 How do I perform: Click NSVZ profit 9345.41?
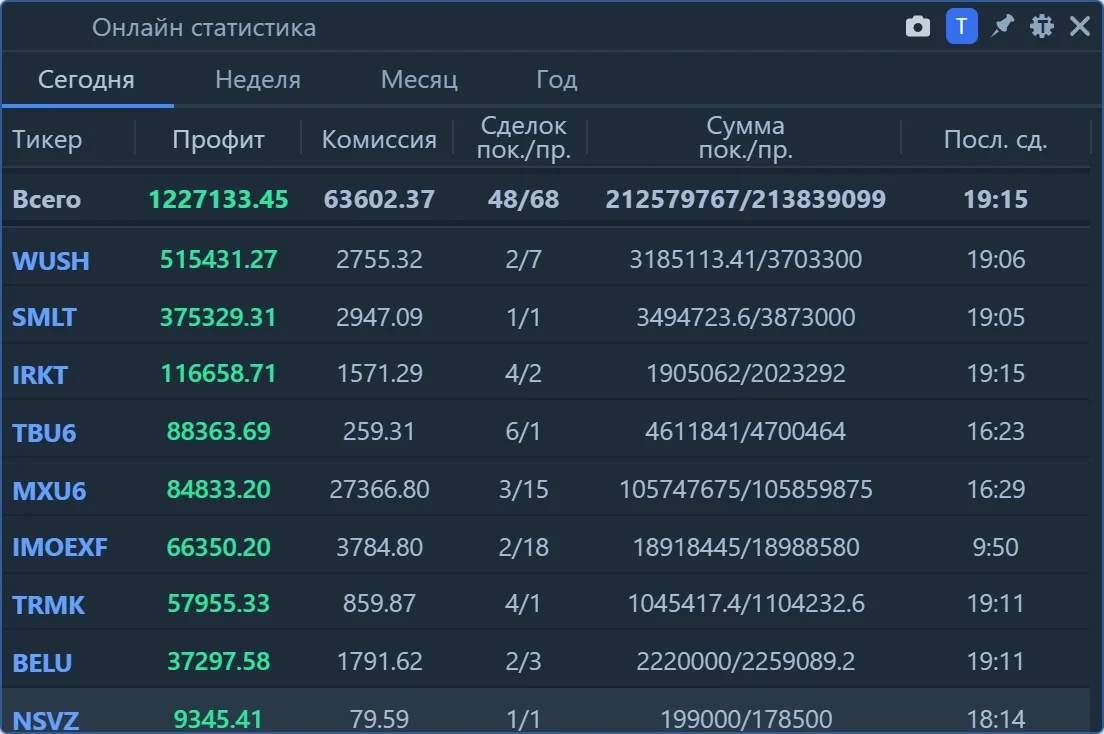(218, 719)
